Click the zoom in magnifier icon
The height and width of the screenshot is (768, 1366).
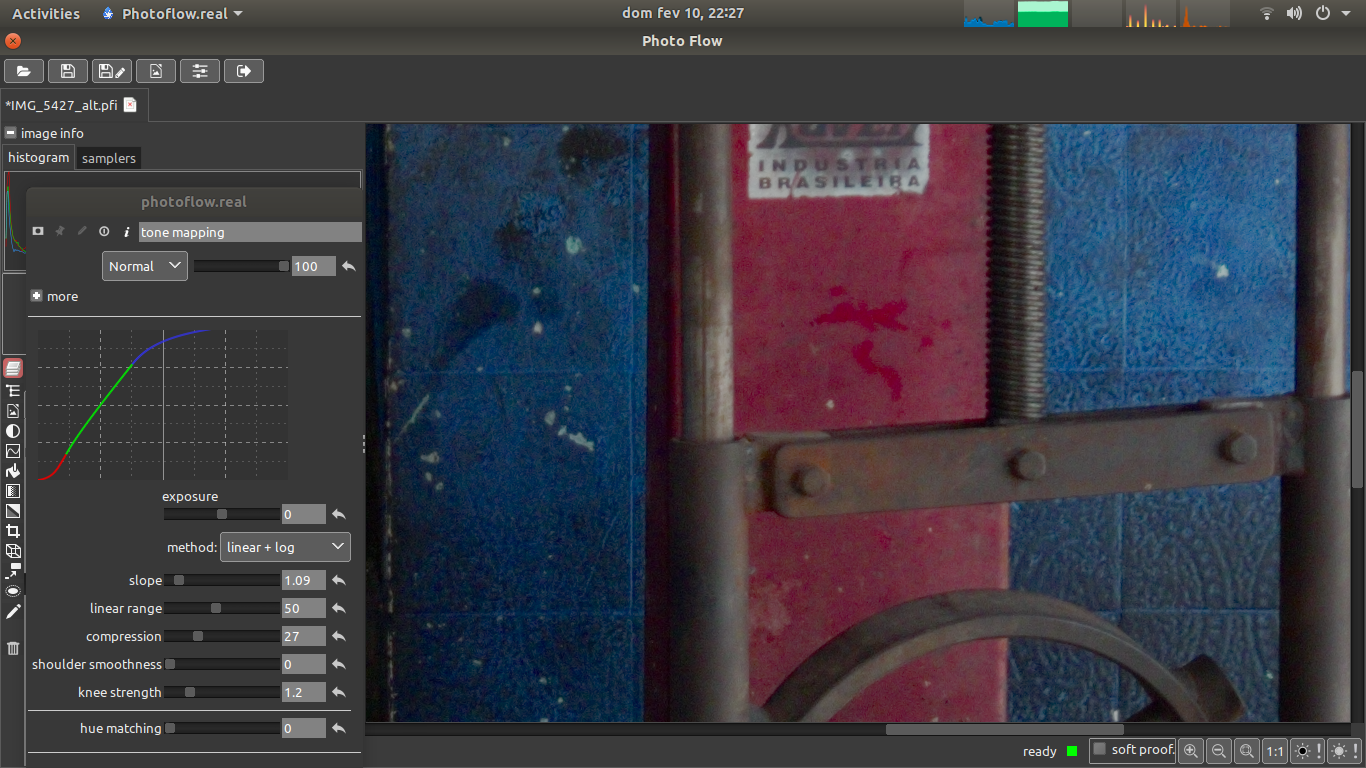(x=1190, y=751)
